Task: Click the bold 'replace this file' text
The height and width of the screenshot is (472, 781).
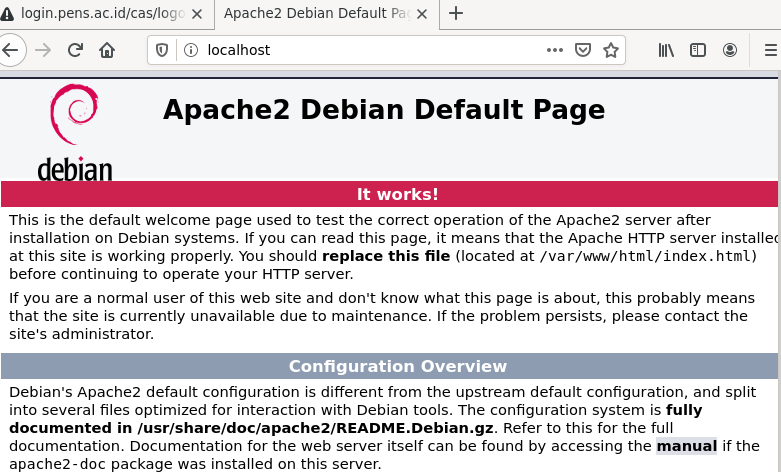Action: [386, 256]
